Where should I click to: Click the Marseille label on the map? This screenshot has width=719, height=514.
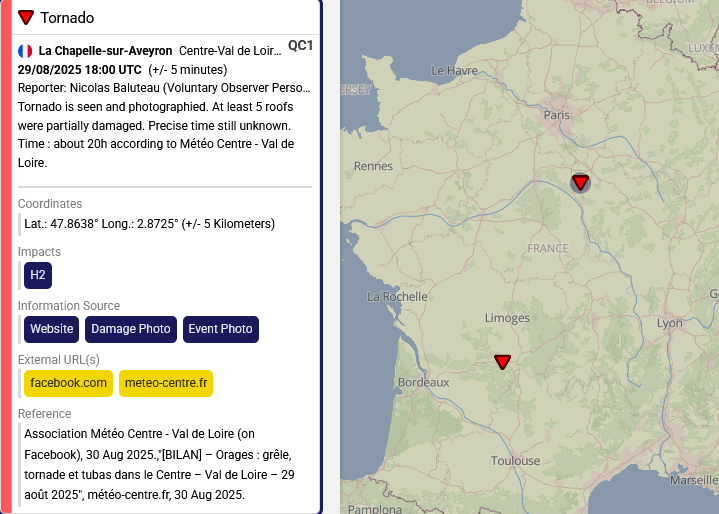(x=694, y=480)
